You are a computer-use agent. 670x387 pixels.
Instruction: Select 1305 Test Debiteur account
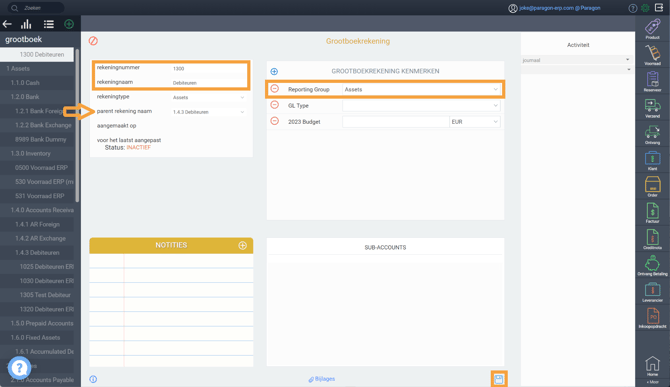click(x=37, y=295)
